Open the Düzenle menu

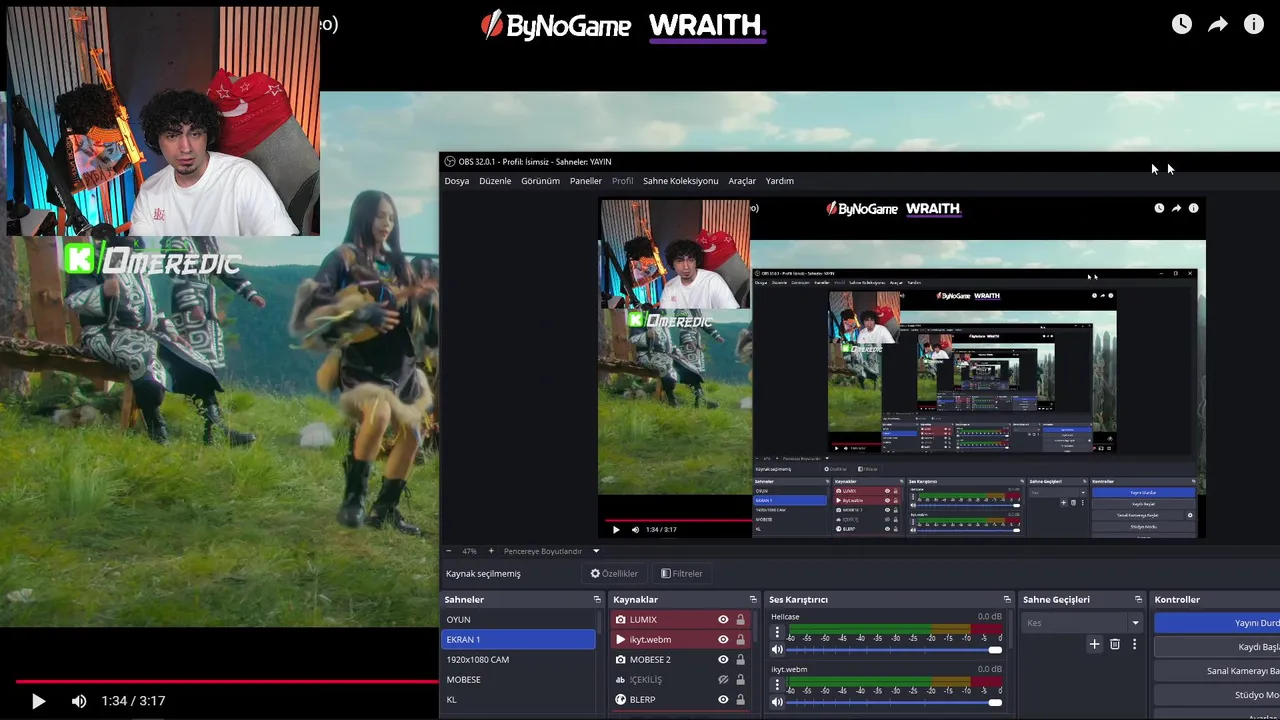[495, 181]
